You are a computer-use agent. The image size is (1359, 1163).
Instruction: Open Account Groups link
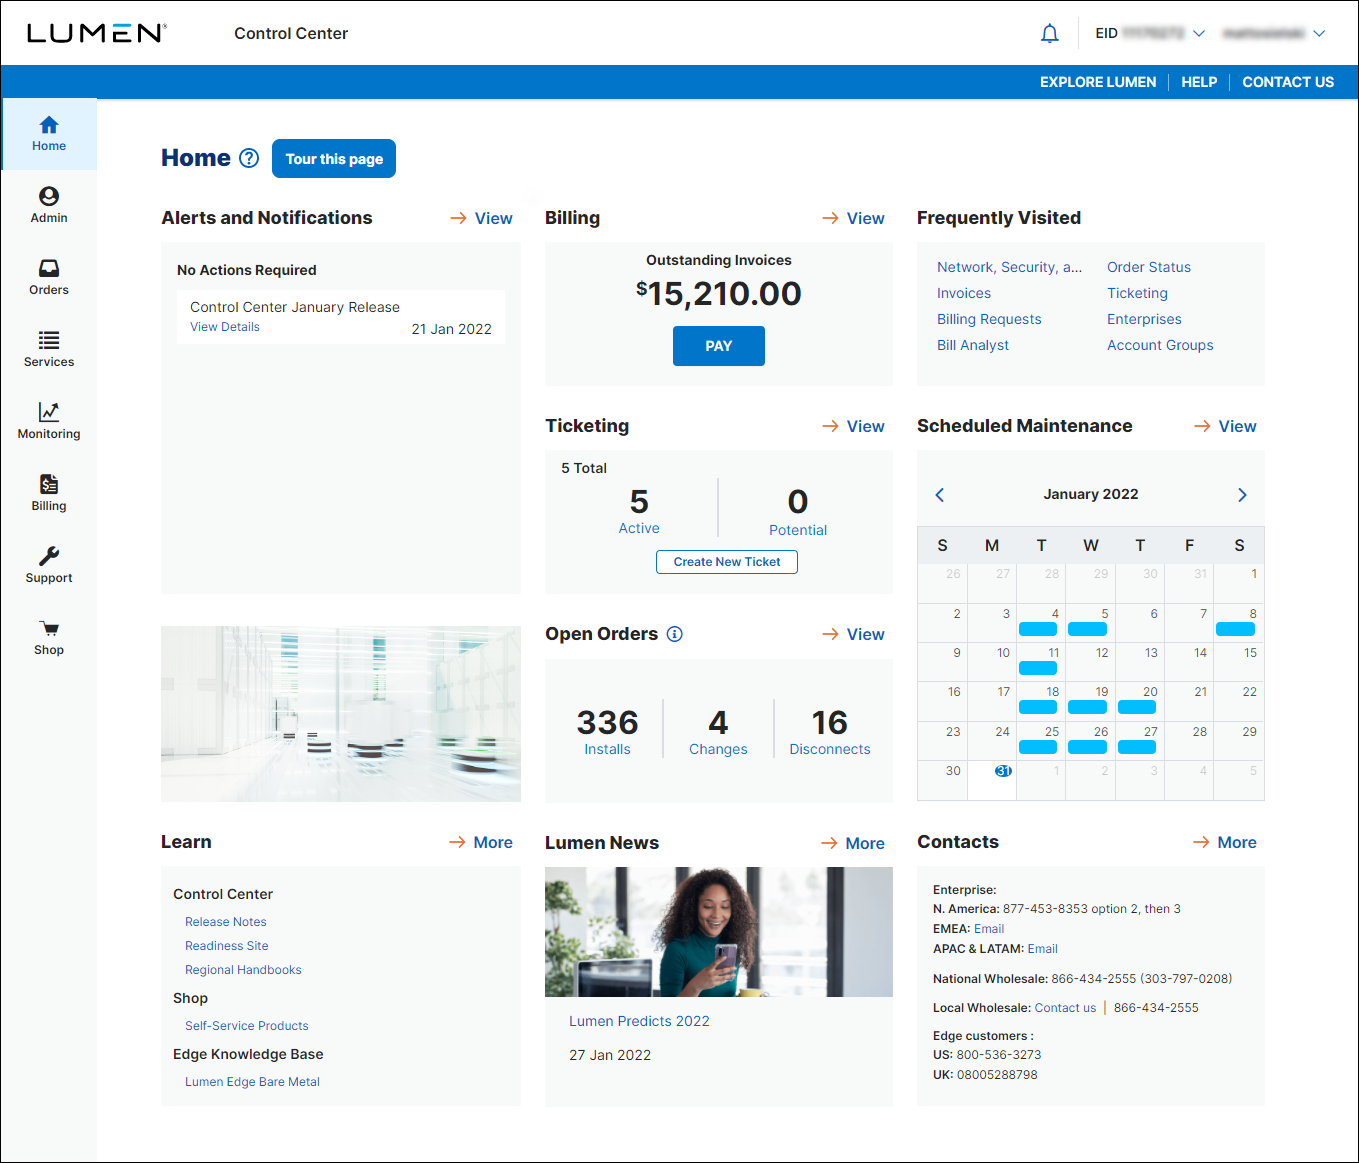1160,345
